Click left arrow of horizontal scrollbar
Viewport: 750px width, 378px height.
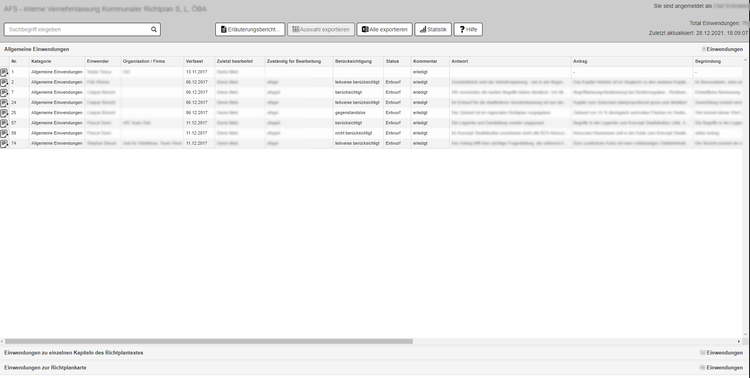[2, 342]
